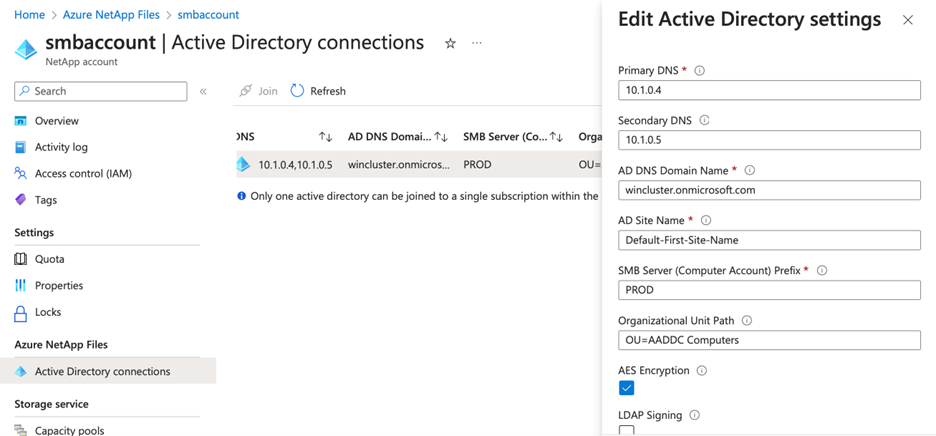Screen dimensions: 936x436
Task: Select the row with 10.1.0.4,10.1.0.5
Action: click(418, 164)
